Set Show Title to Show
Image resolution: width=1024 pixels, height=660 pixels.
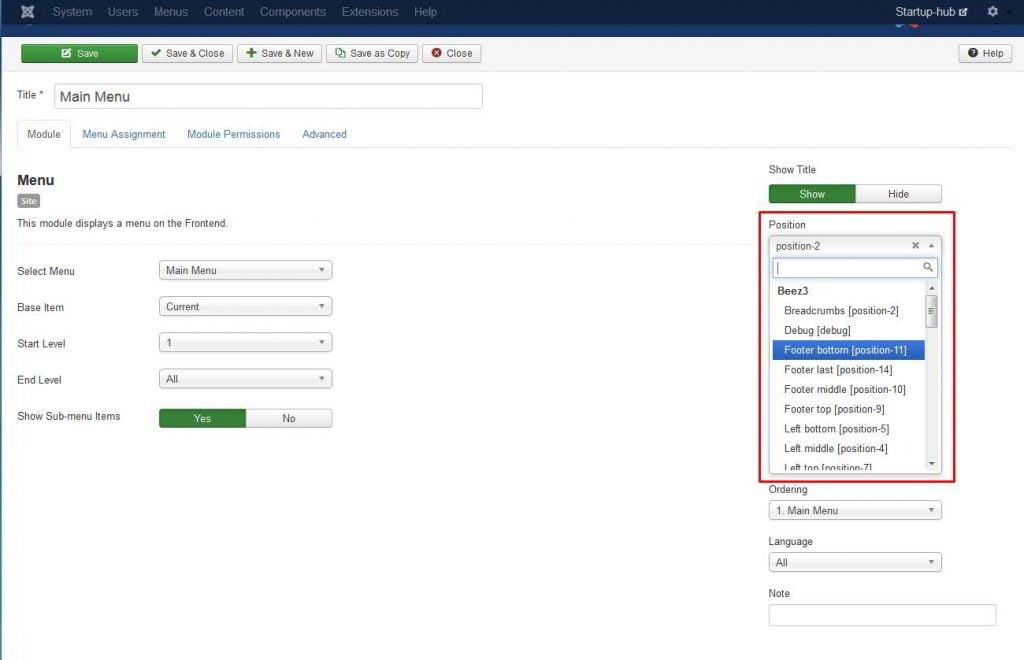coord(812,194)
